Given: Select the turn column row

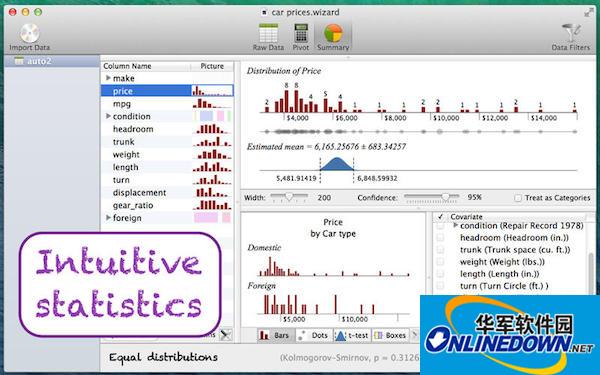Looking at the screenshot, I should click(x=167, y=180).
